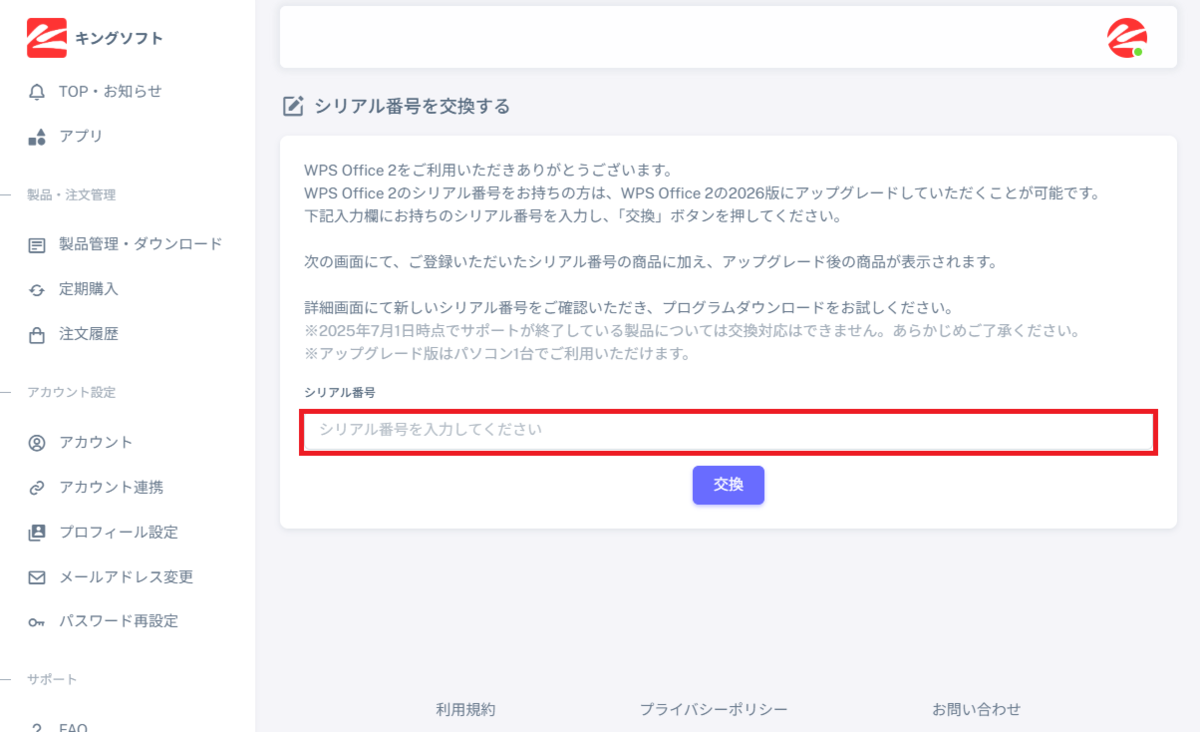Focus the シリアル番号 input field
The image size is (1200, 732).
728,432
